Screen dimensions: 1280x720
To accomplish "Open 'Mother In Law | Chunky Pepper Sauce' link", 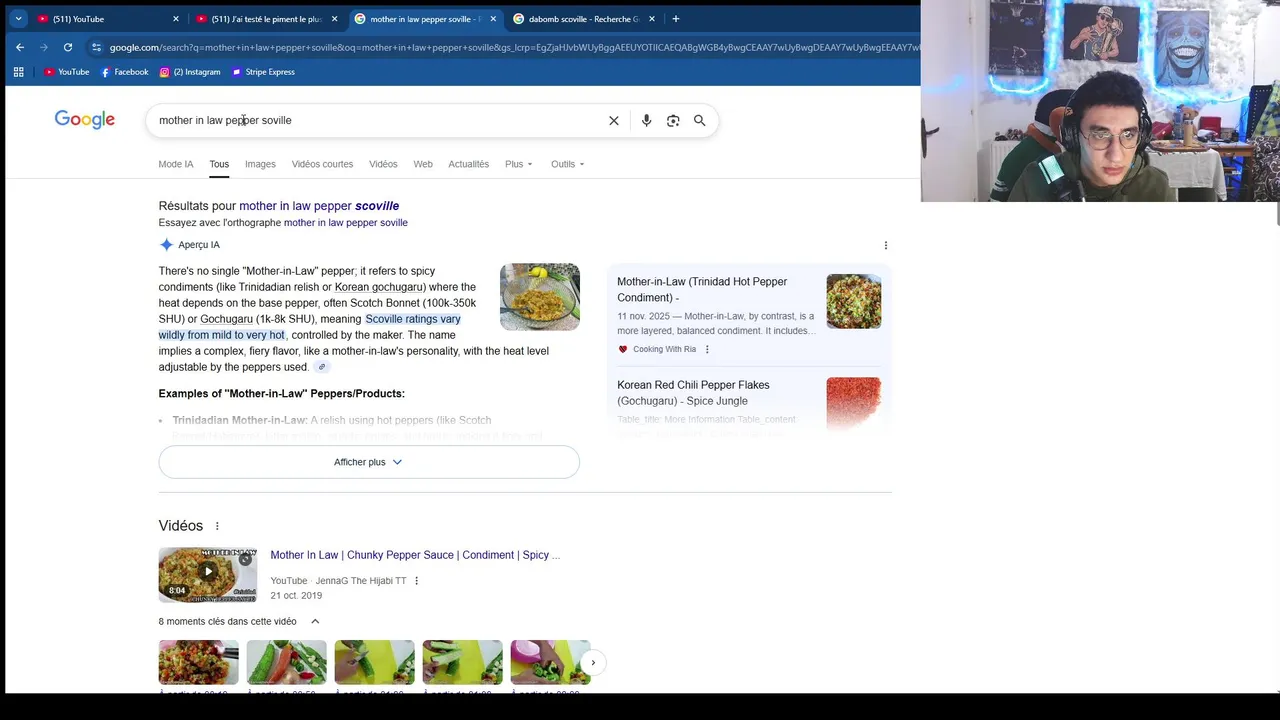I will point(415,555).
